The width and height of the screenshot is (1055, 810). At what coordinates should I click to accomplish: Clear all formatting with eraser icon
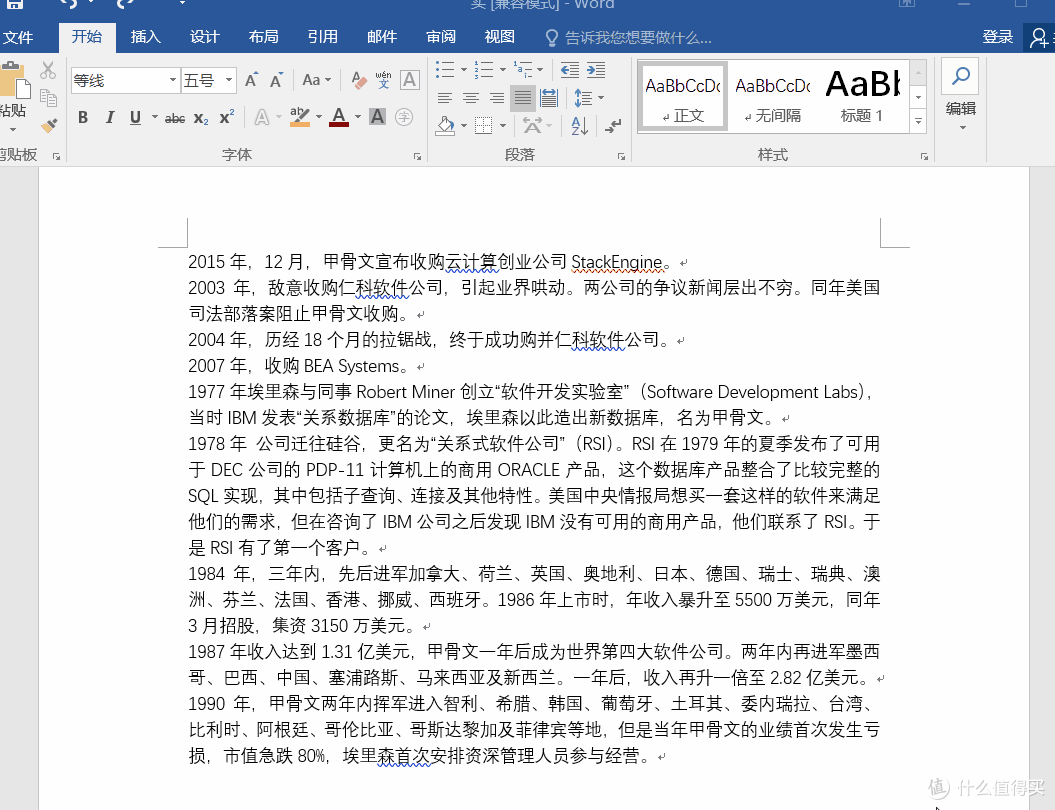pyautogui.click(x=359, y=81)
